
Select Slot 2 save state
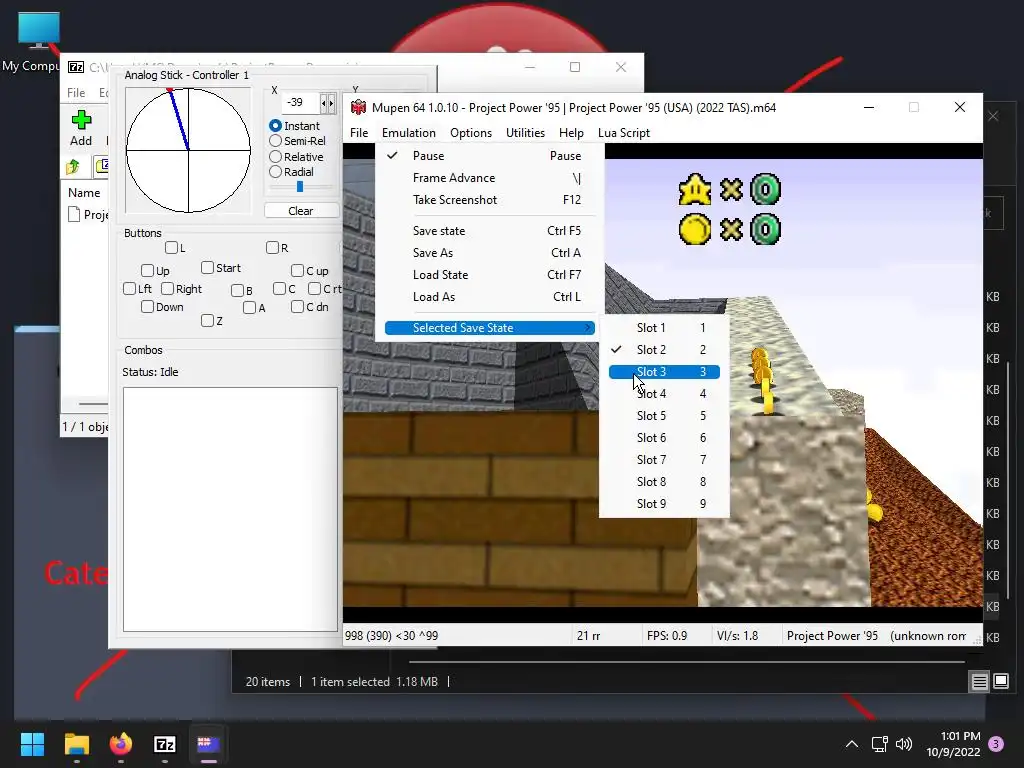coord(664,350)
